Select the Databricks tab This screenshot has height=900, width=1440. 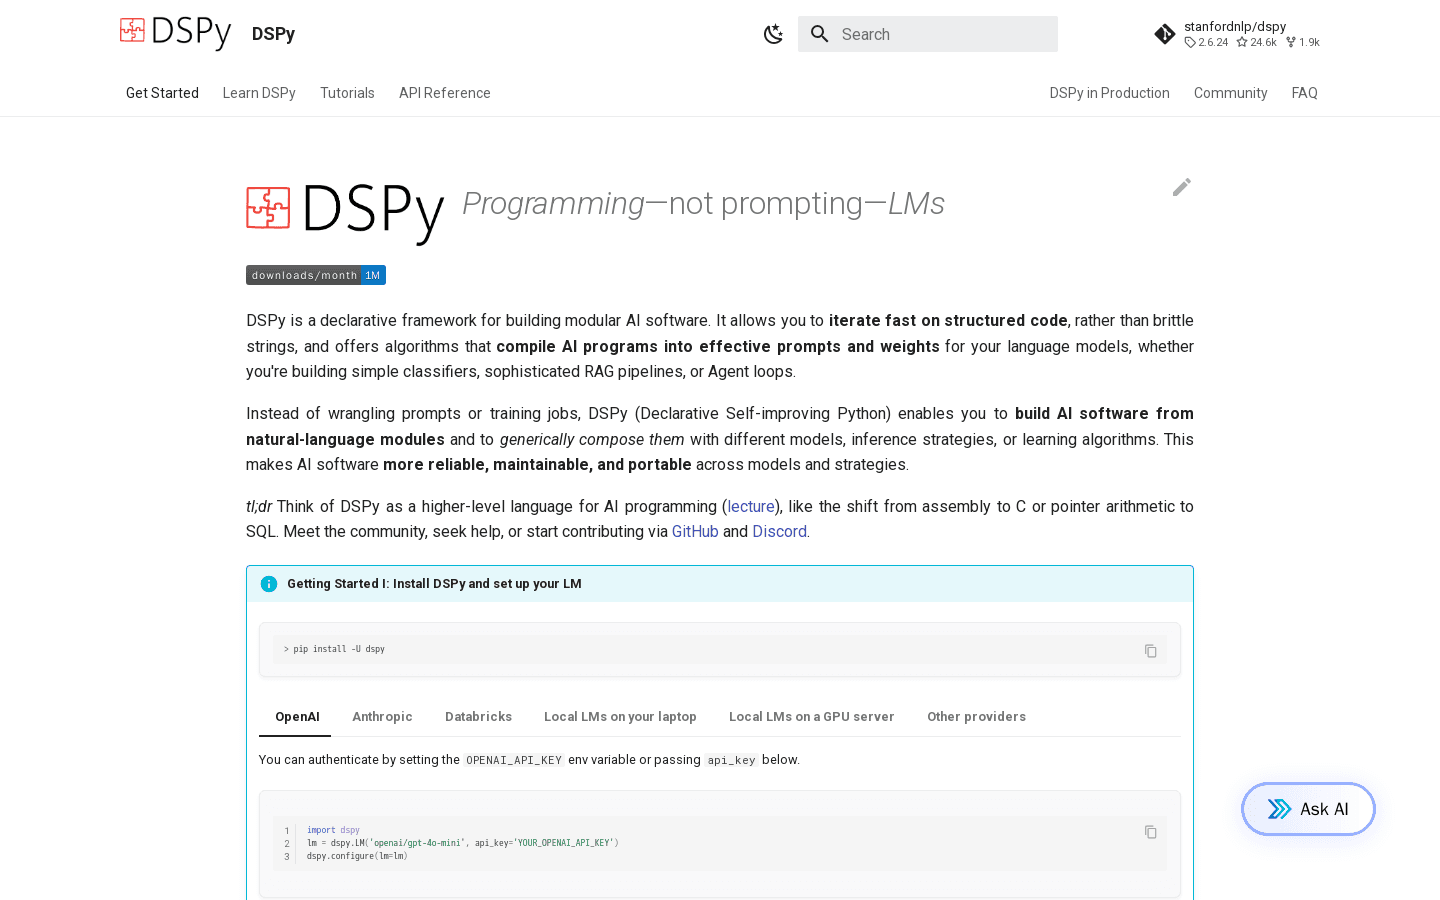pyautogui.click(x=478, y=716)
